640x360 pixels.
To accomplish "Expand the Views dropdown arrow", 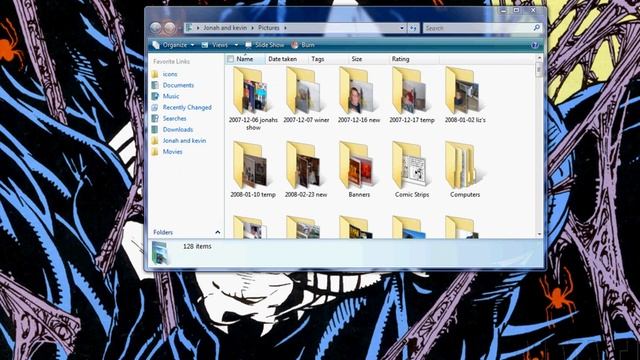I will click(x=236, y=45).
